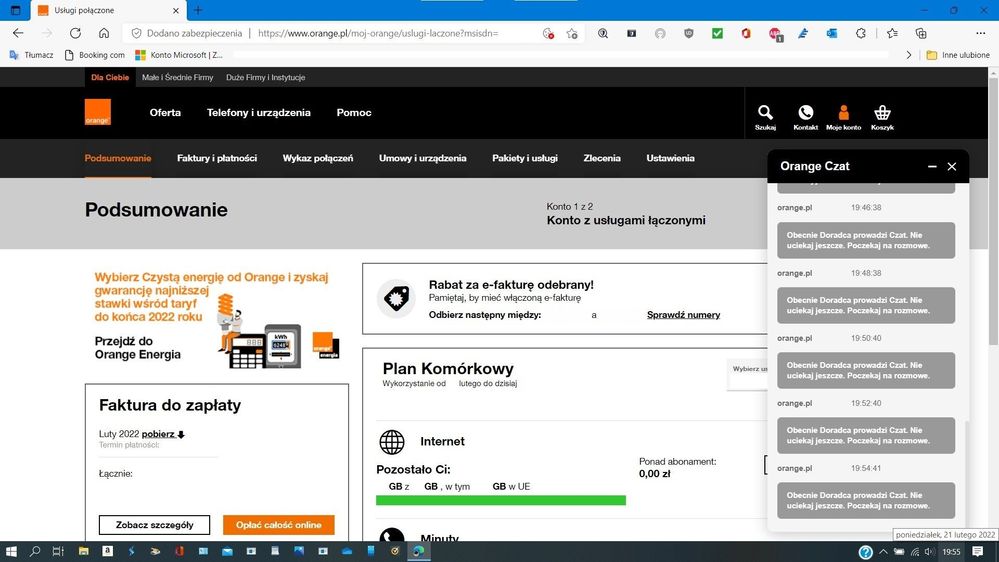Add this page to favorites star
The image size is (999, 562).
[x=572, y=33]
